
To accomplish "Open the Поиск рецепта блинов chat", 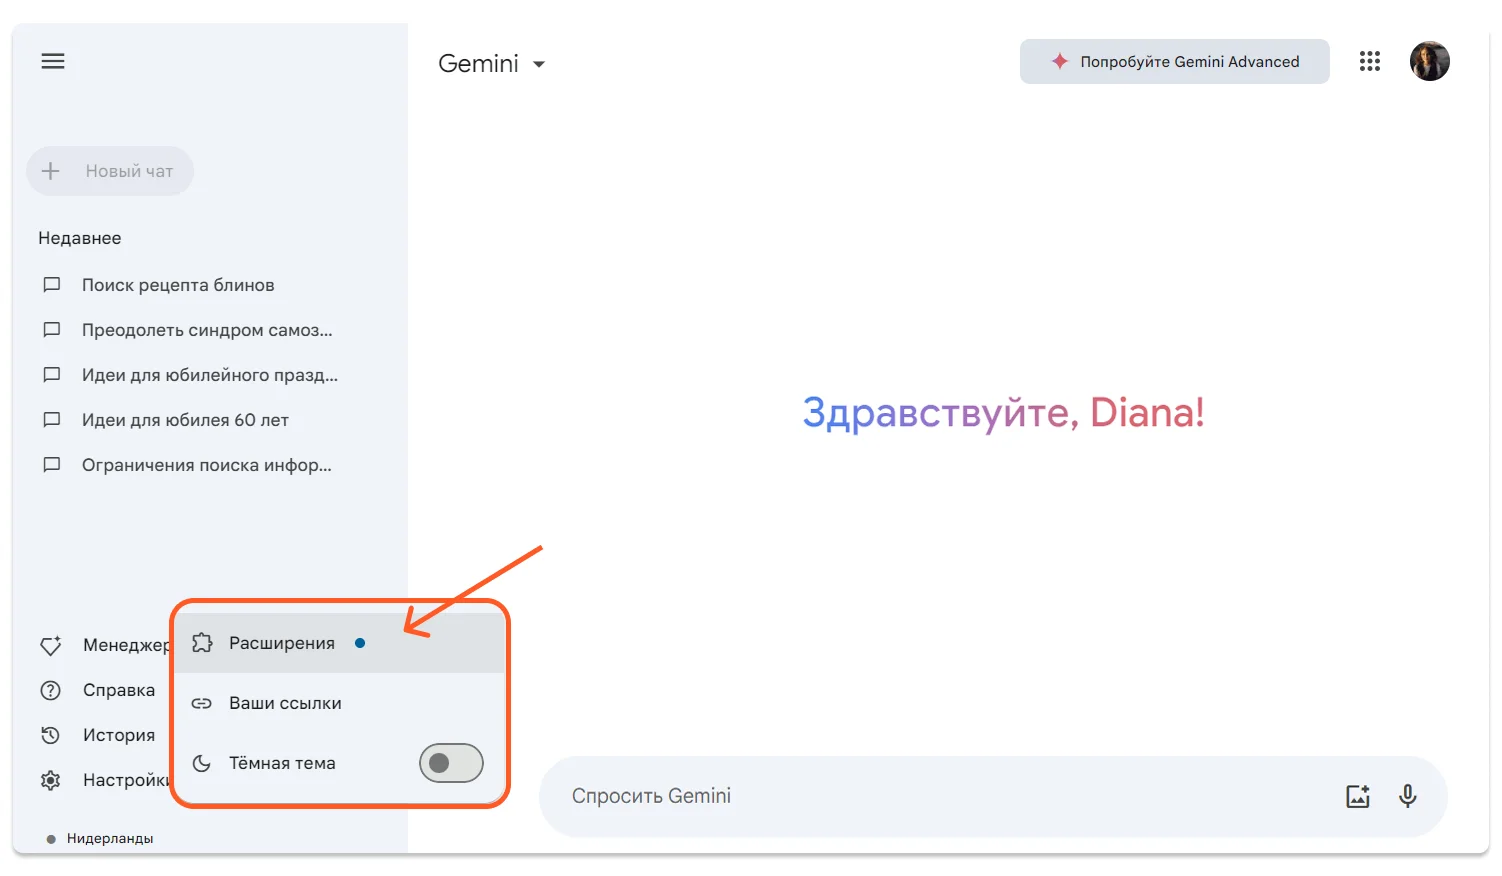I will 178,285.
